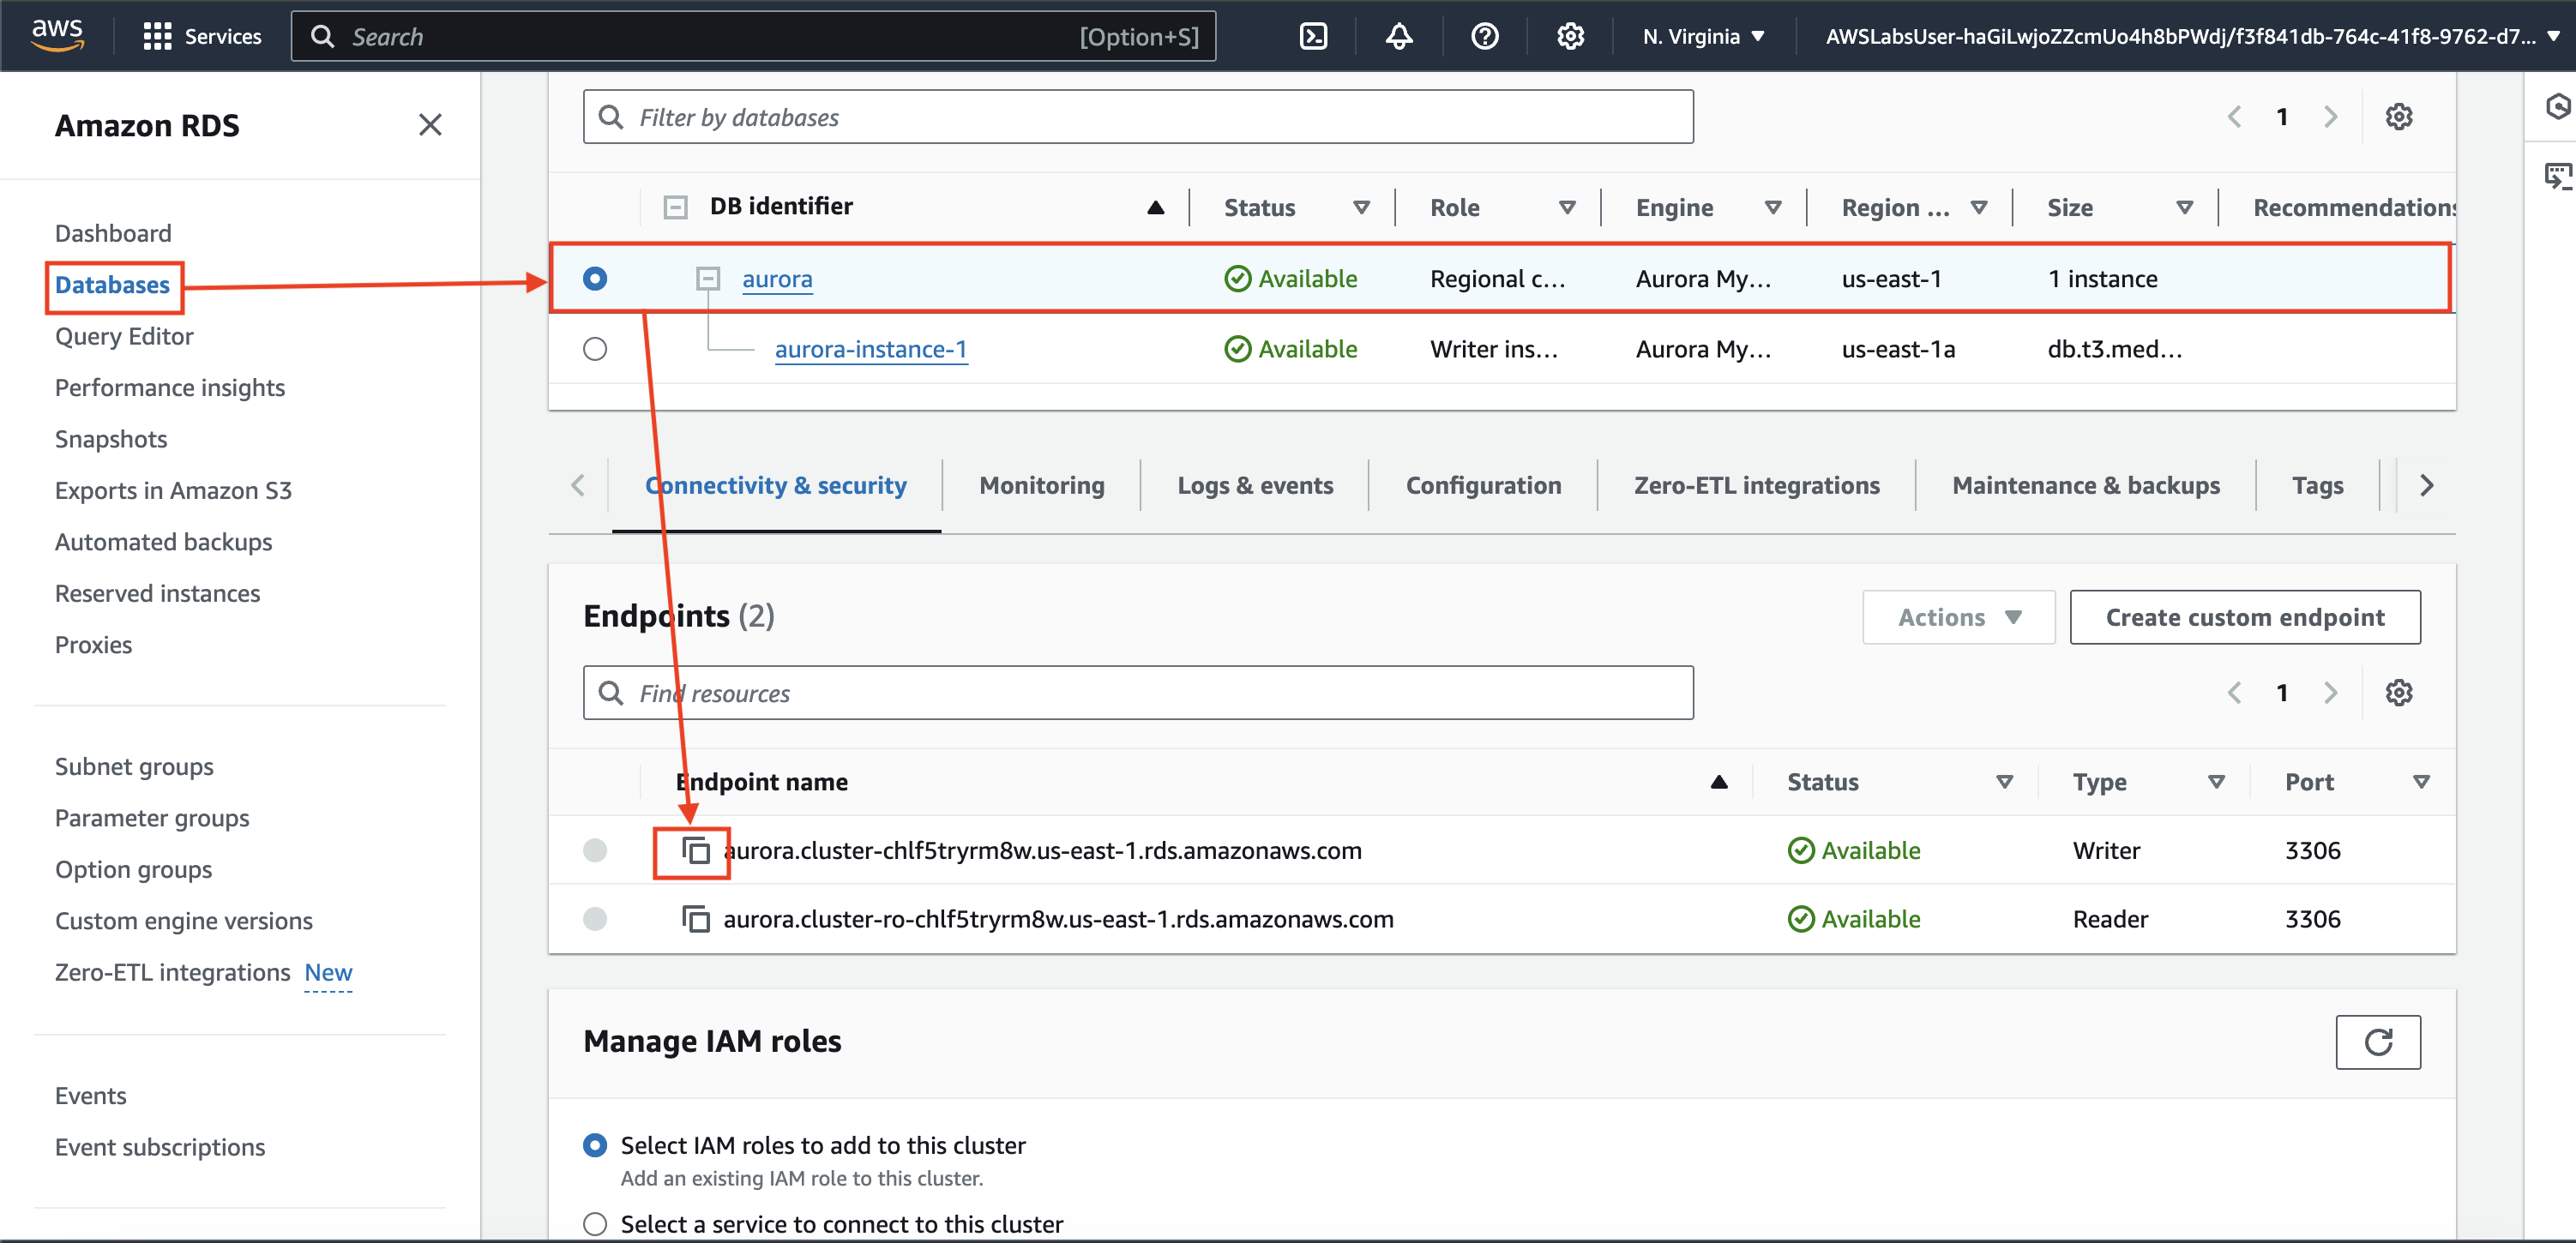Sort endpoints by the Port column

click(2422, 782)
